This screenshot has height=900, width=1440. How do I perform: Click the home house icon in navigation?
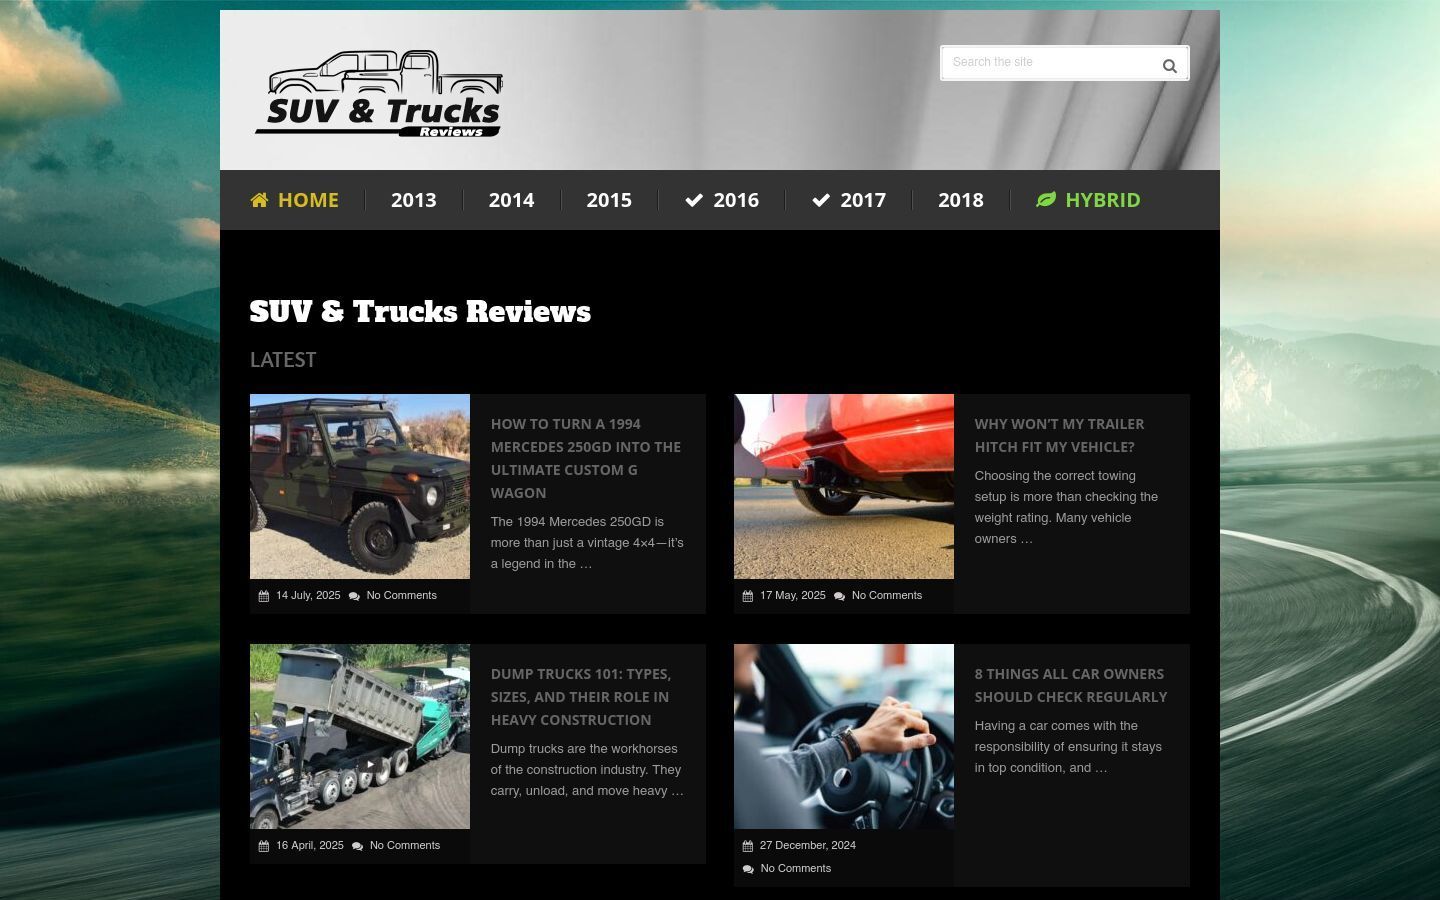259,200
